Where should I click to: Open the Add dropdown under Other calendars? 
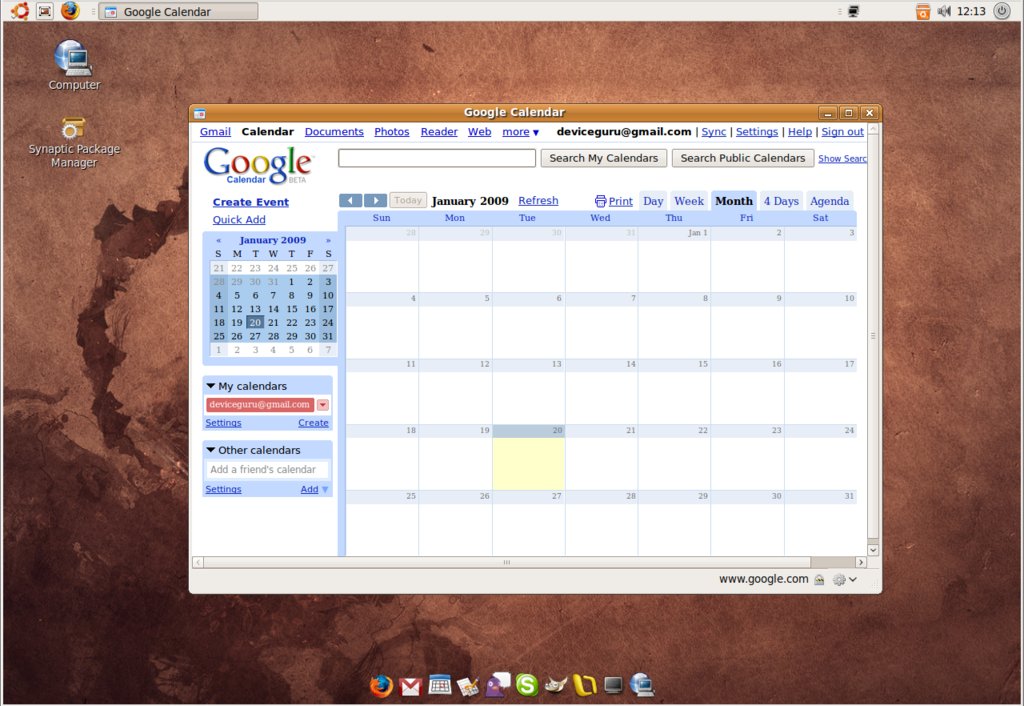314,489
